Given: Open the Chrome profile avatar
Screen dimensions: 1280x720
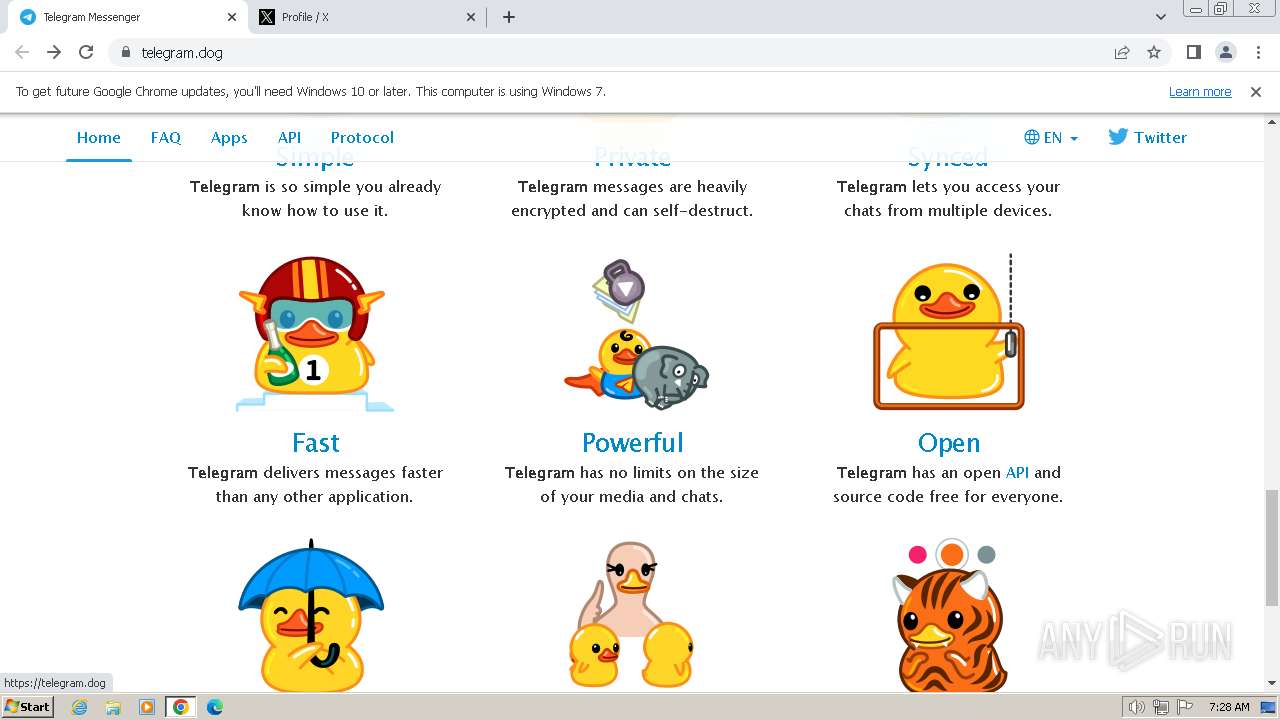Looking at the screenshot, I should (x=1226, y=52).
